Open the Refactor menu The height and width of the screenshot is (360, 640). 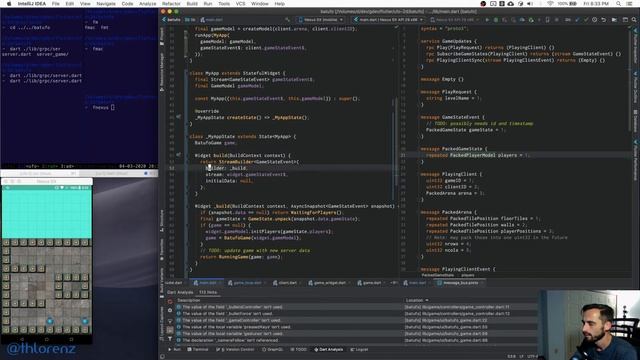coord(171,4)
